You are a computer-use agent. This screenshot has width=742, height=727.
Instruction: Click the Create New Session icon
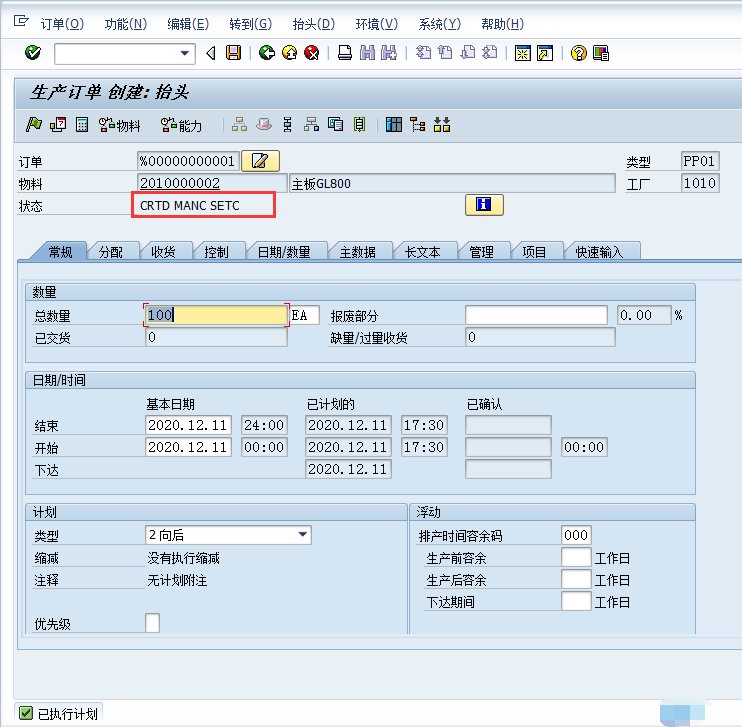pos(523,53)
